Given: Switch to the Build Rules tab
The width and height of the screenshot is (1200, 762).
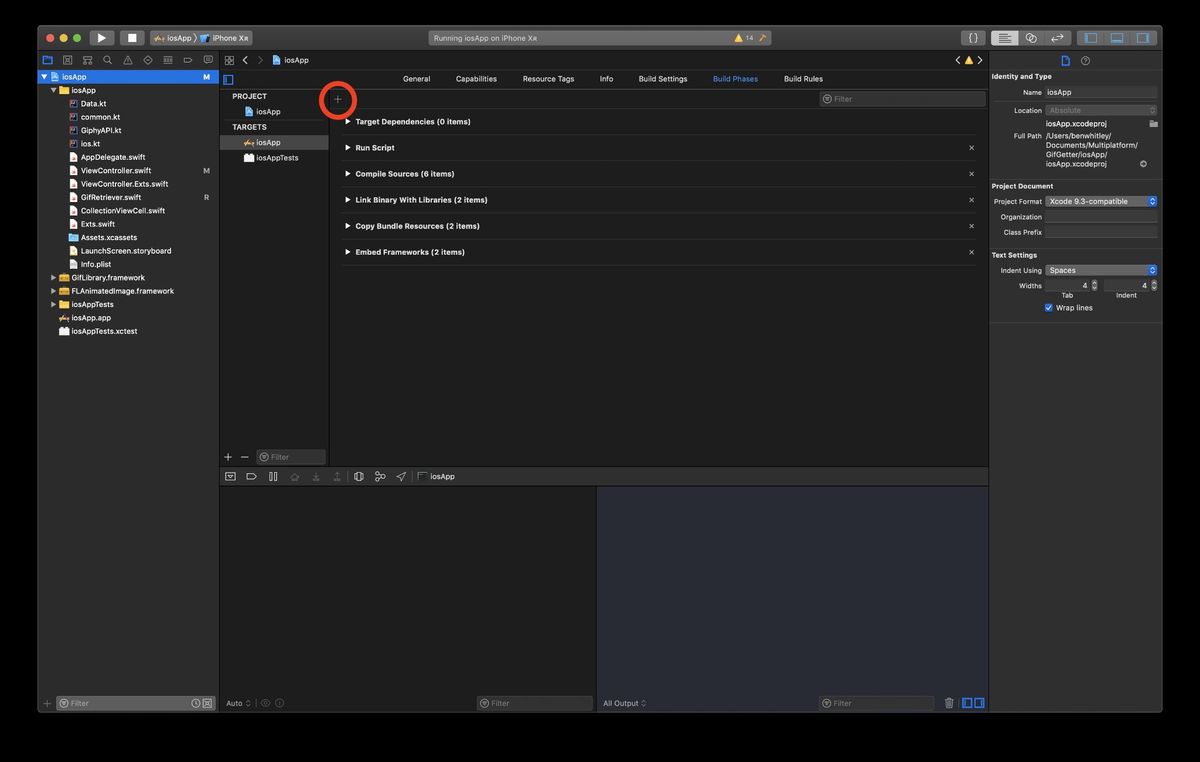Looking at the screenshot, I should 803,79.
